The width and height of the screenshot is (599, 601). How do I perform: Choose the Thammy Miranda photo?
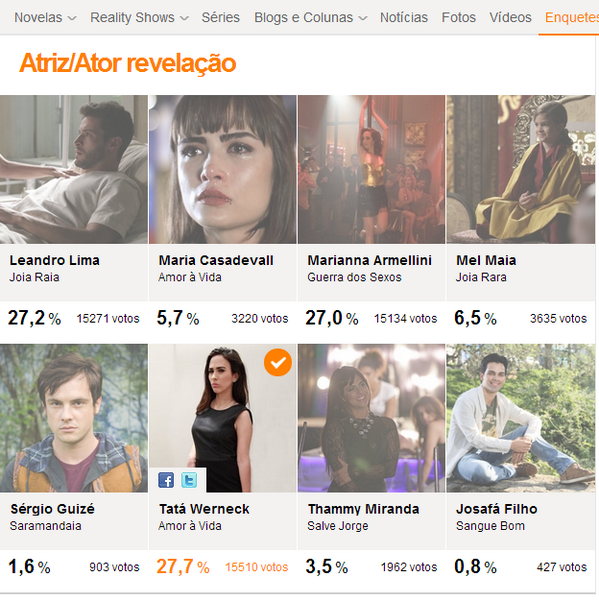click(371, 418)
